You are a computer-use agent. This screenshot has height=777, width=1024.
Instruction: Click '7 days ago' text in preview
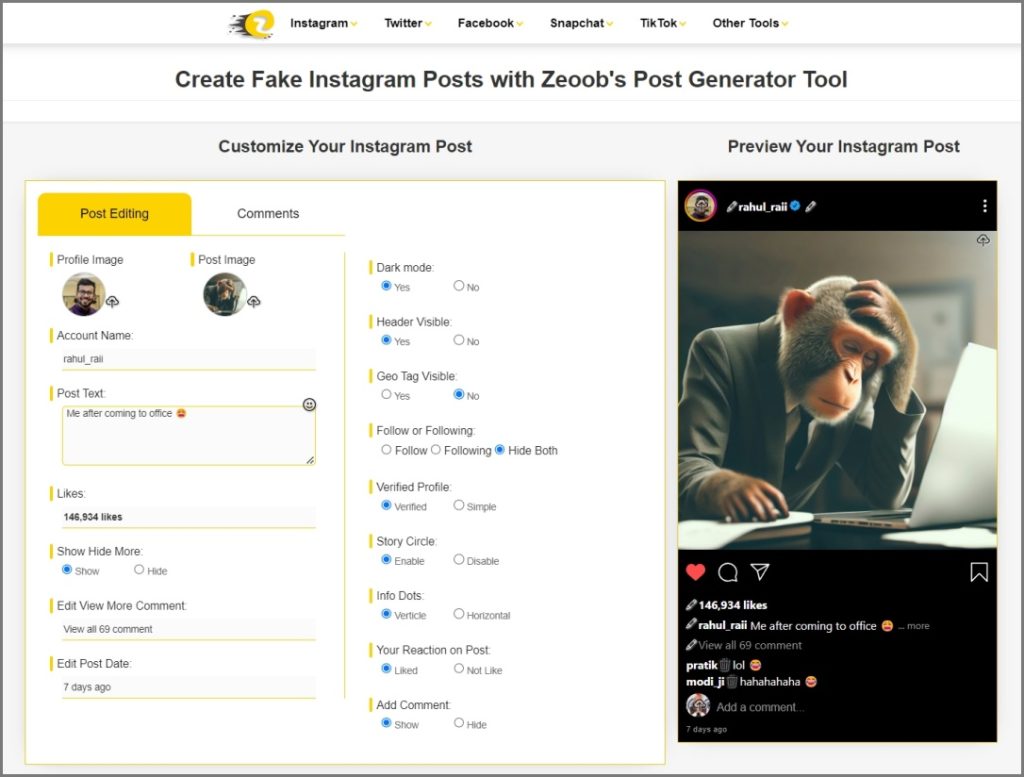pyautogui.click(x=706, y=729)
